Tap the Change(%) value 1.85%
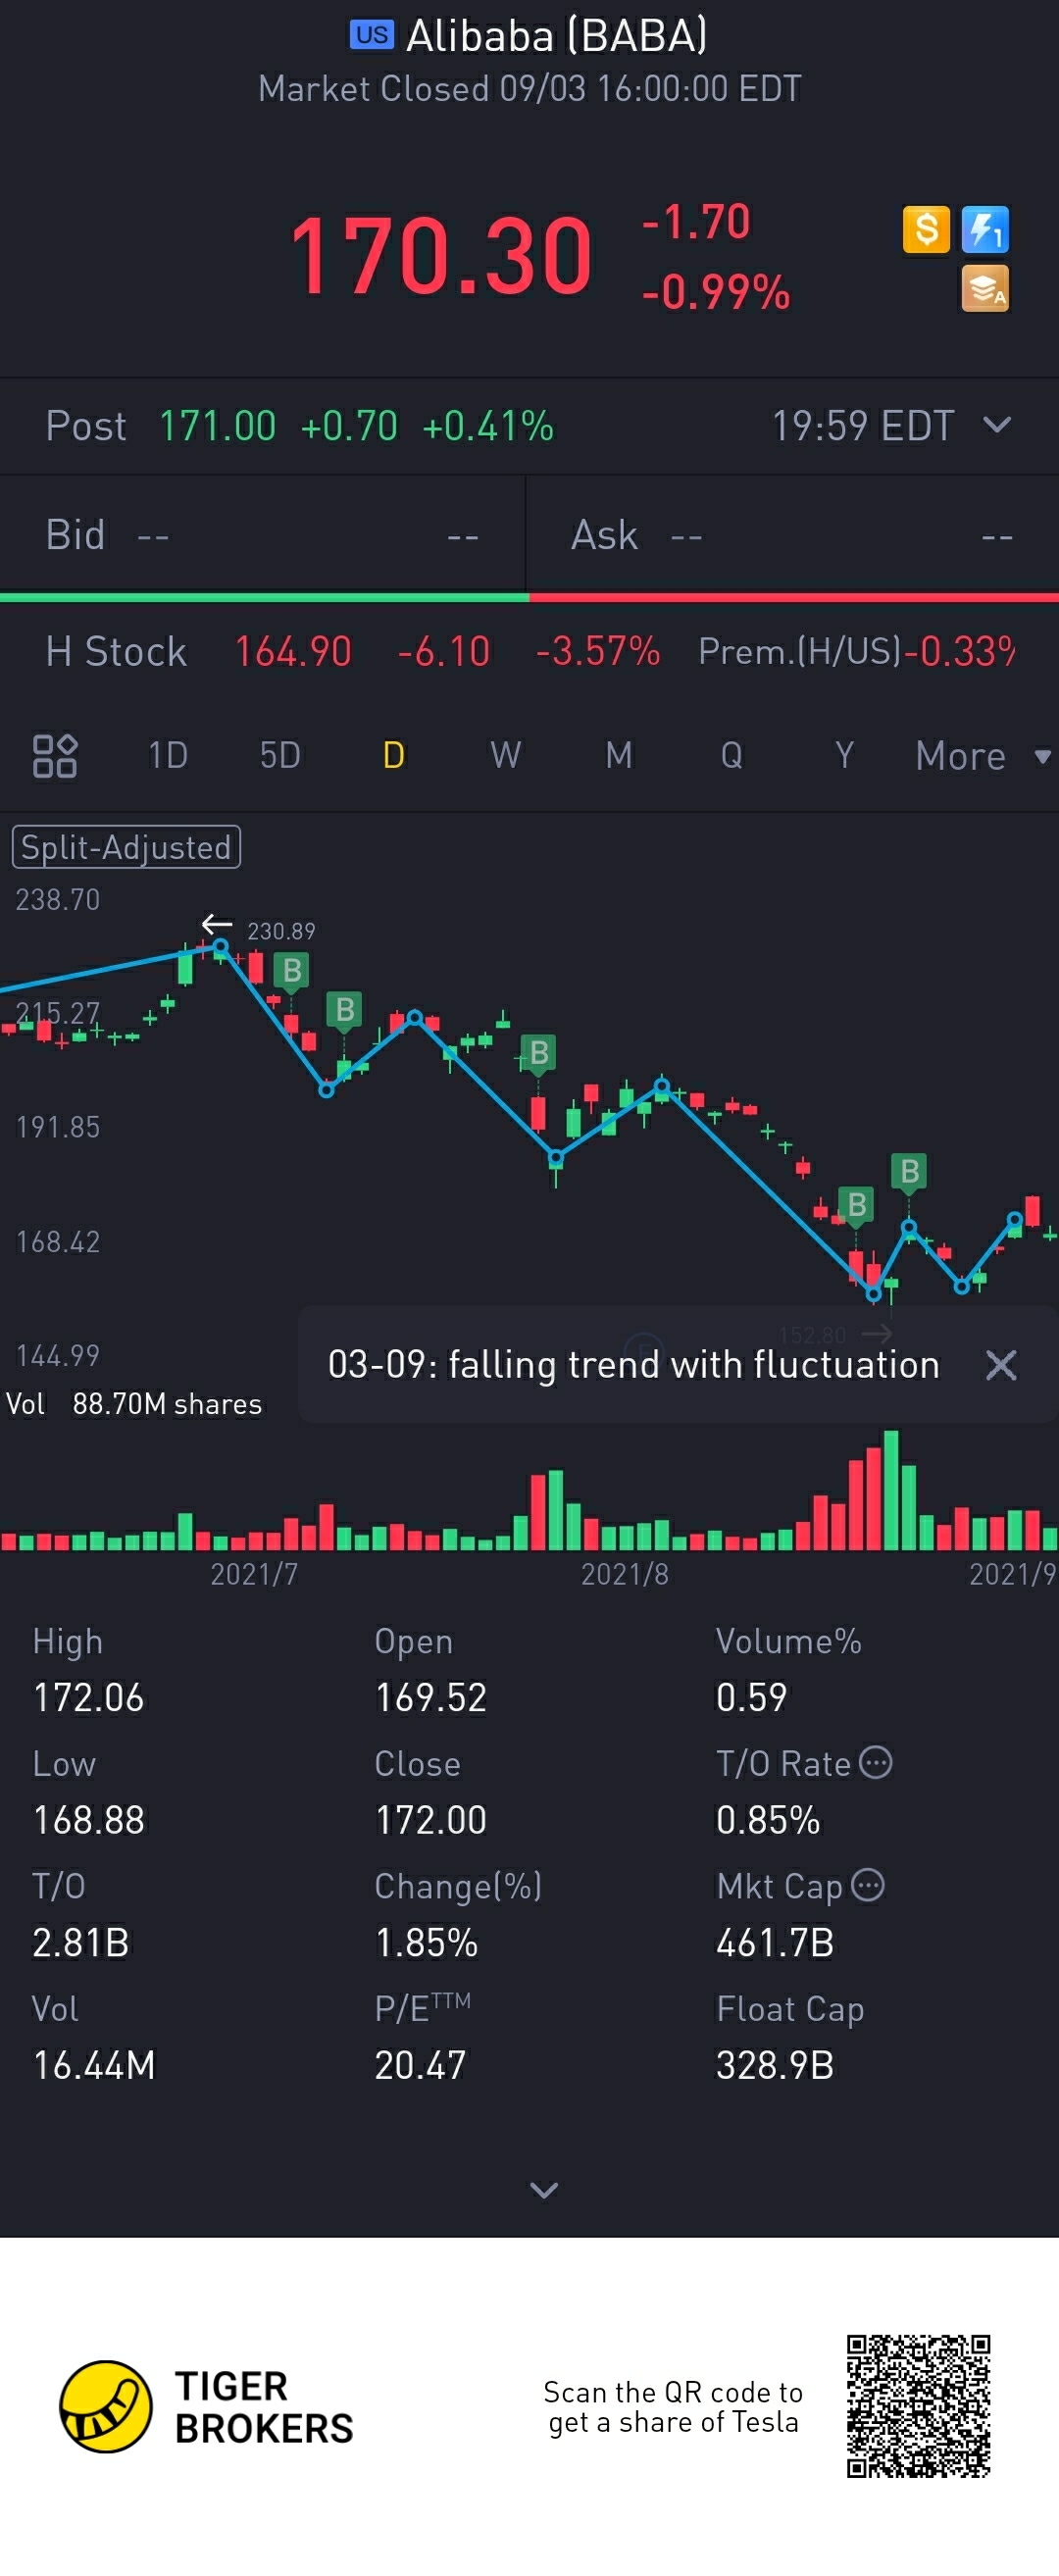This screenshot has width=1059, height=2576. coord(427,1943)
